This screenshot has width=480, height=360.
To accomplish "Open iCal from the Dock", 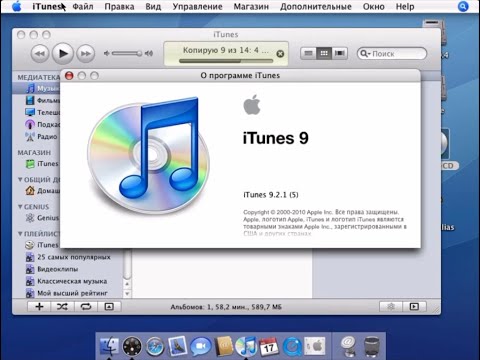I will pyautogui.click(x=269, y=347).
